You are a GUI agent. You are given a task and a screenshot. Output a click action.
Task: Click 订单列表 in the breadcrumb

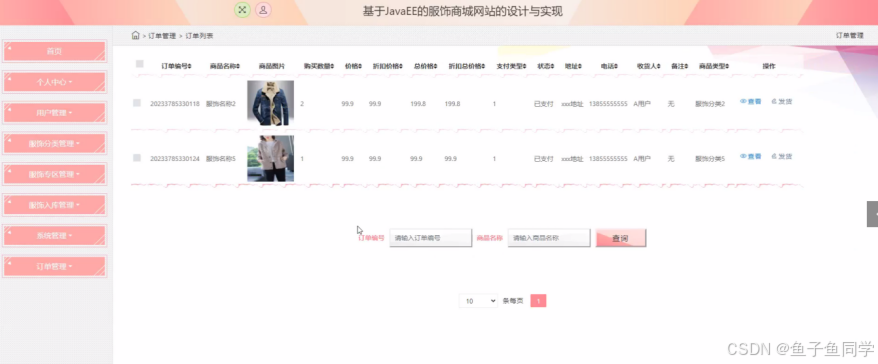[199, 36]
